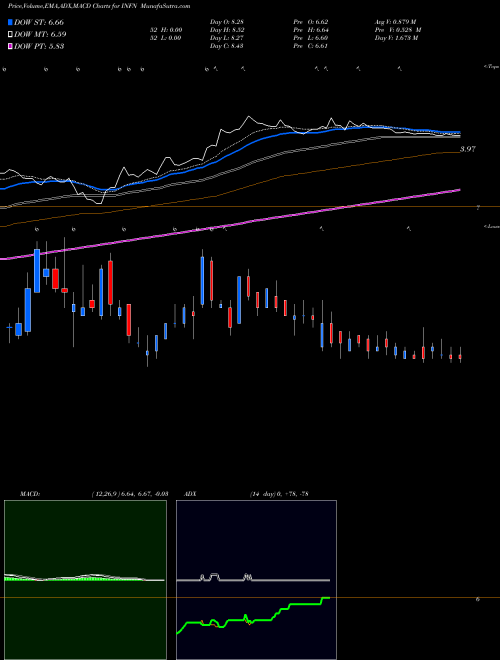Select the 'DOW MT: 6.59' legend label
This screenshot has width=500, height=660.
tap(40, 35)
